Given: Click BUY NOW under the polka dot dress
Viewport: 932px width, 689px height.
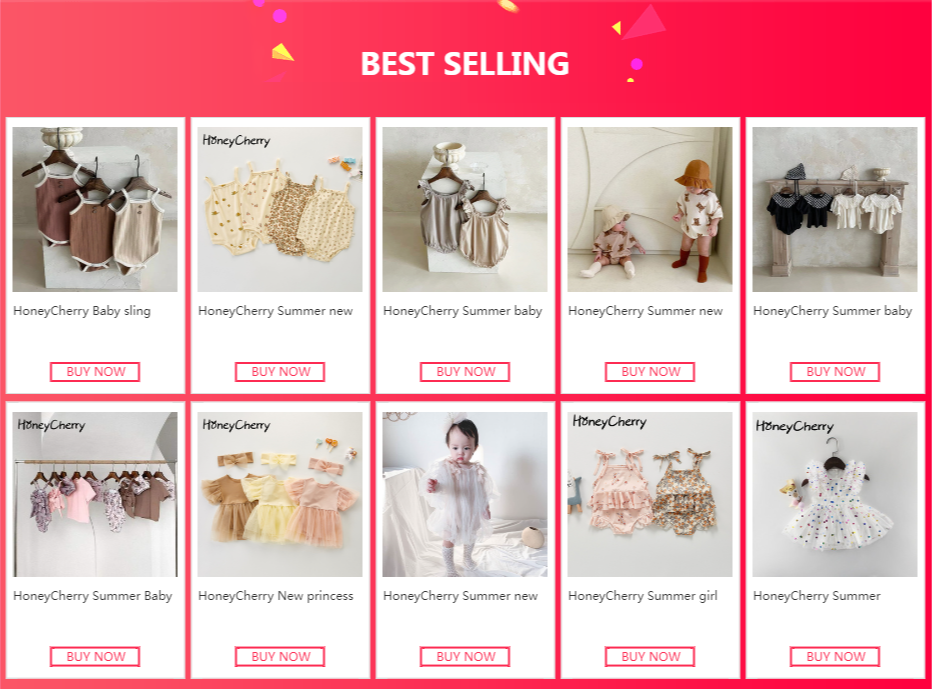Looking at the screenshot, I should pos(835,656).
